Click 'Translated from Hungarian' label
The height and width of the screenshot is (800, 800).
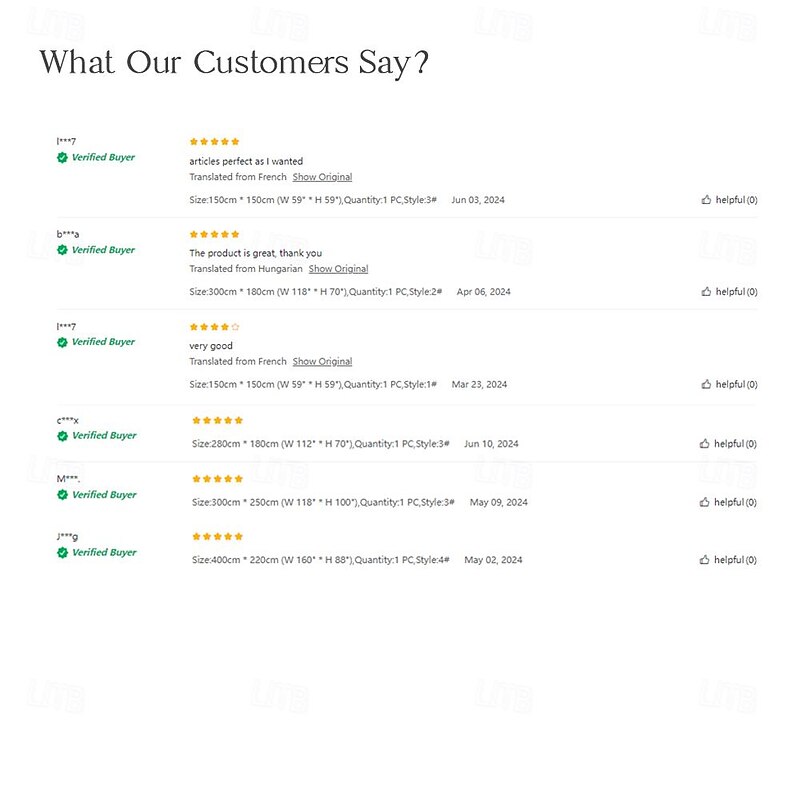click(x=246, y=269)
